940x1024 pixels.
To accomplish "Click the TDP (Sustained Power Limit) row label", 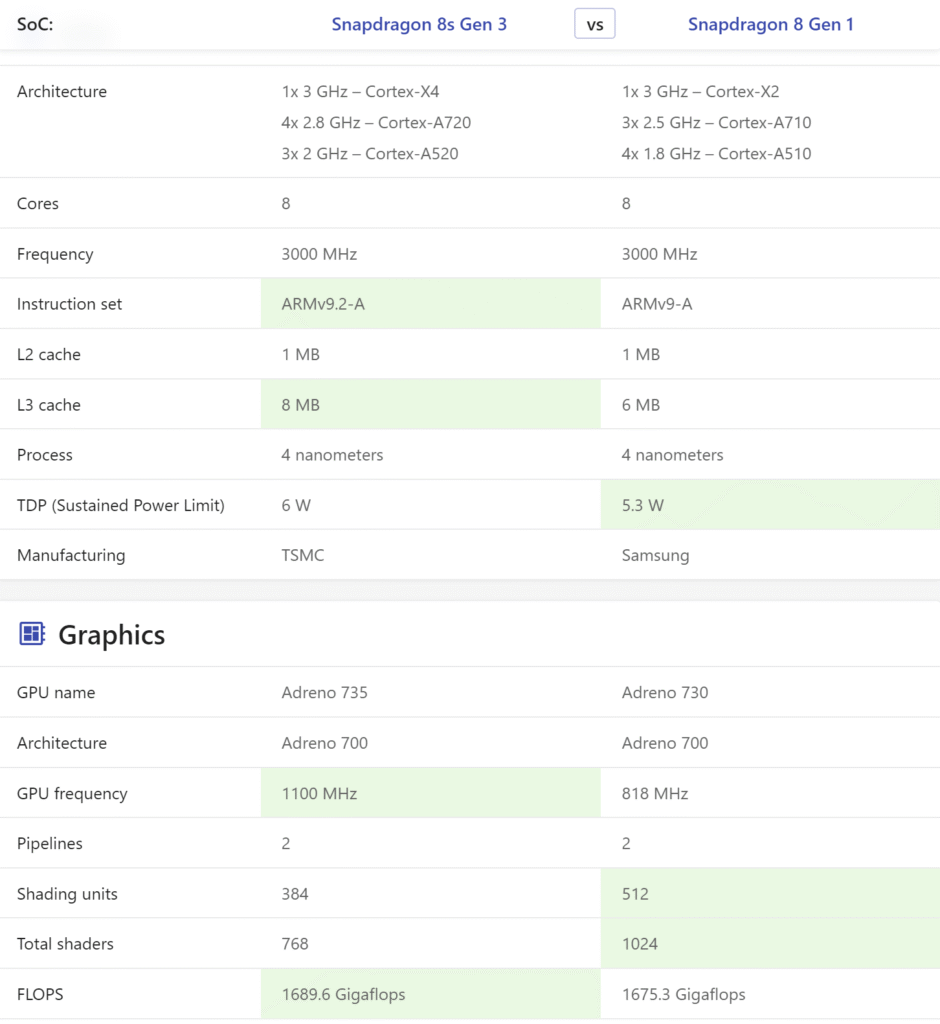I will (x=121, y=505).
